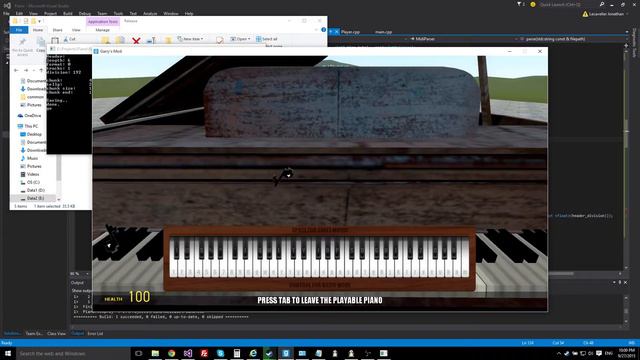Click the blue File tab in File Explorer
This screenshot has height=360, width=640.
[19, 30]
